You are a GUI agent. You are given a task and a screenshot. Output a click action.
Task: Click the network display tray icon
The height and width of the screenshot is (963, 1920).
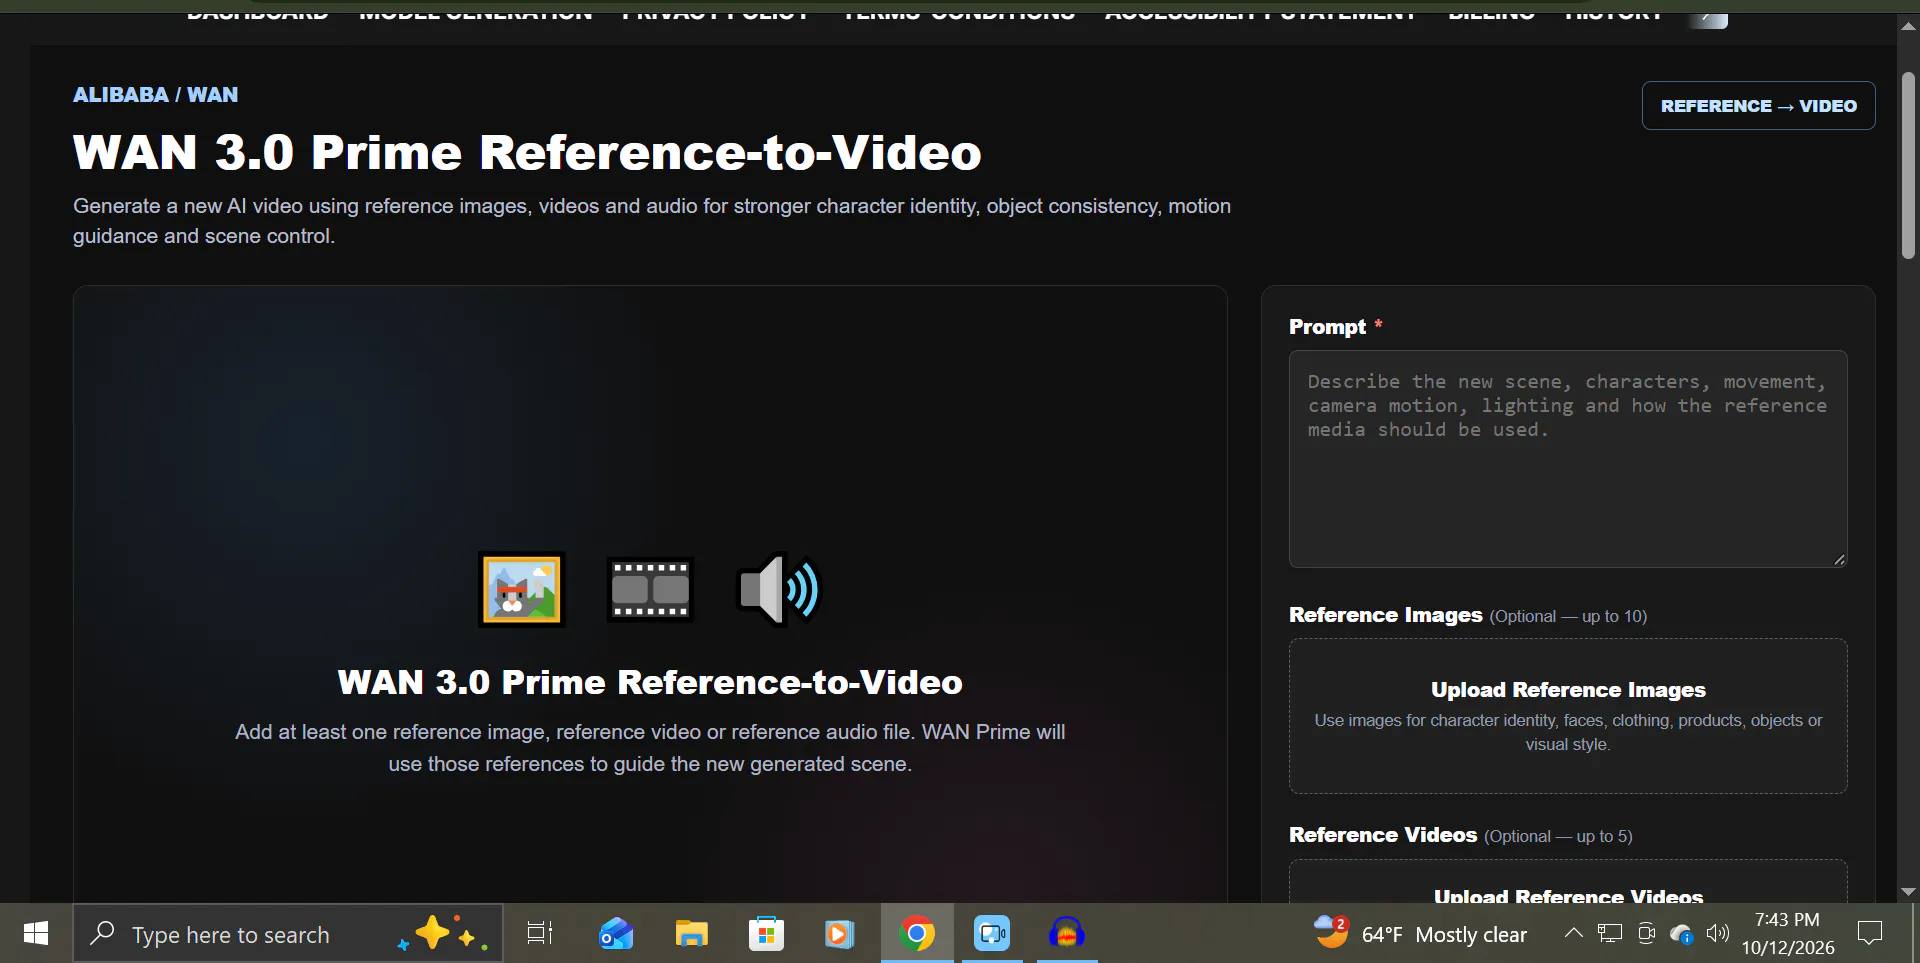point(1610,933)
